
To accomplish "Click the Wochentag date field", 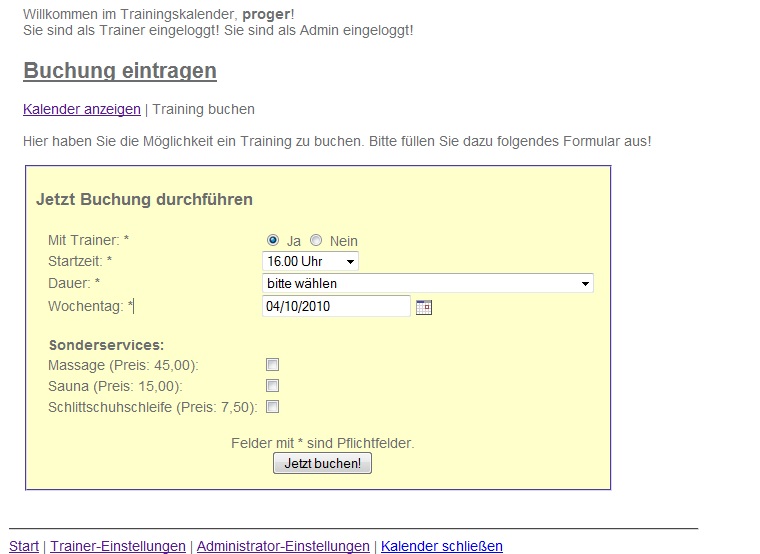I will click(x=335, y=306).
